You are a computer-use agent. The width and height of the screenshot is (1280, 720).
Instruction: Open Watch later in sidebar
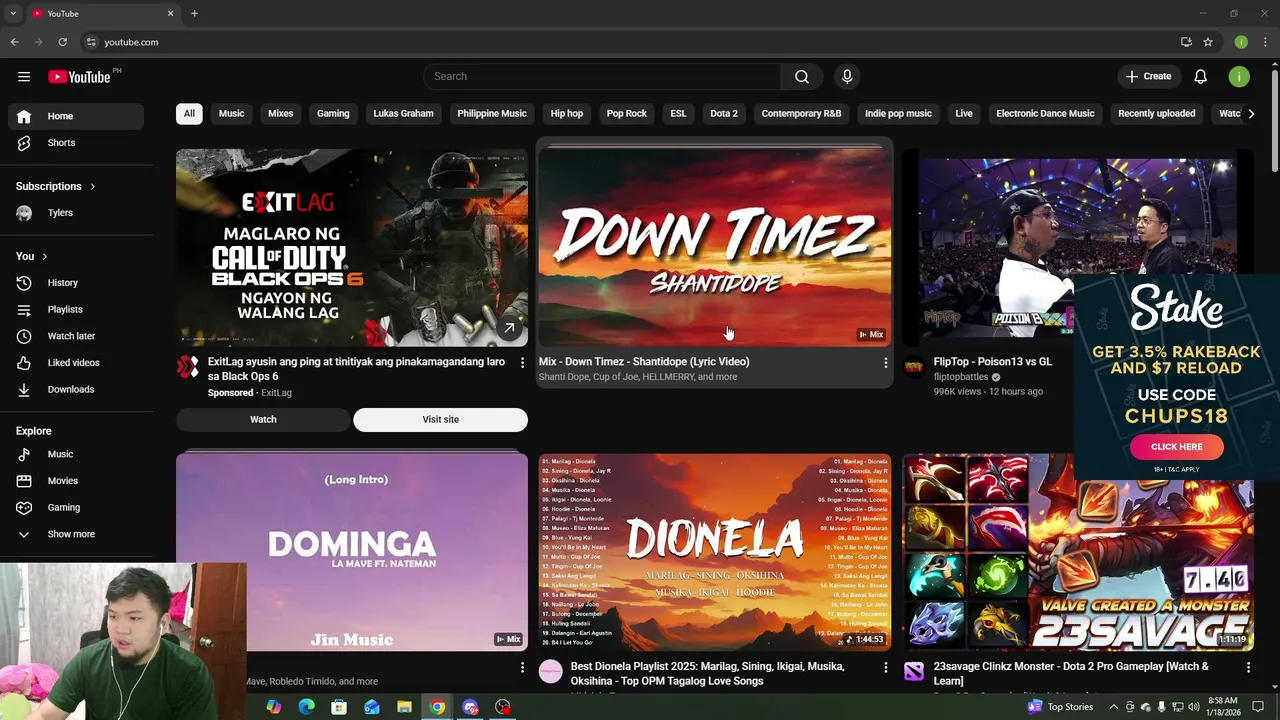(x=76, y=336)
